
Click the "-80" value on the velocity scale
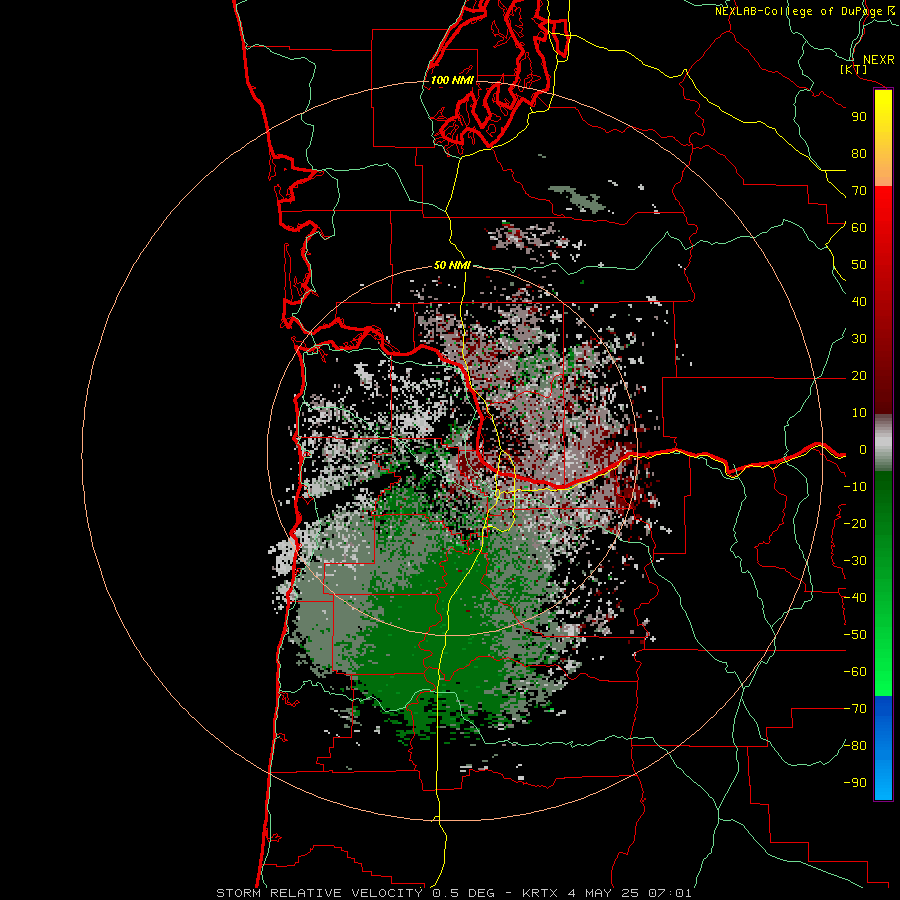point(855,746)
